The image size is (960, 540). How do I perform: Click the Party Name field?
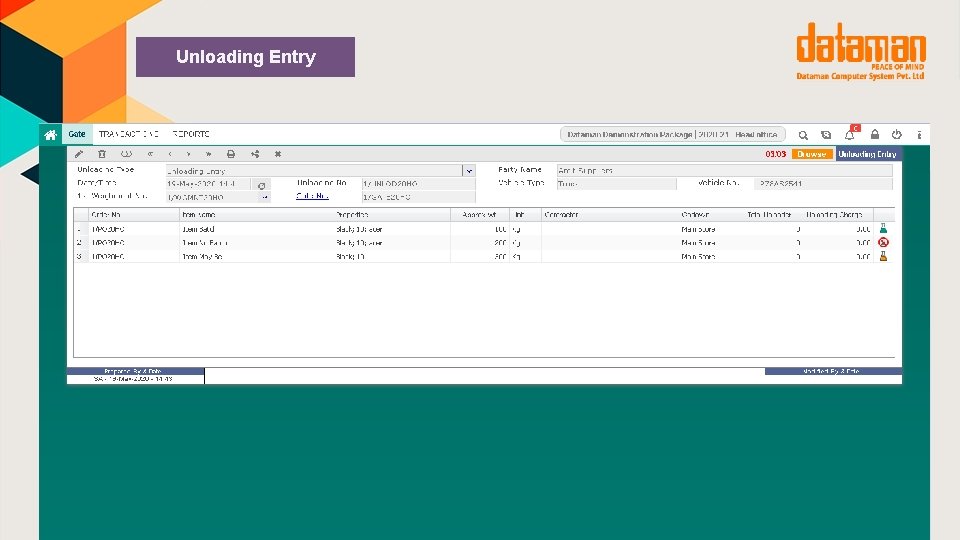click(x=724, y=170)
